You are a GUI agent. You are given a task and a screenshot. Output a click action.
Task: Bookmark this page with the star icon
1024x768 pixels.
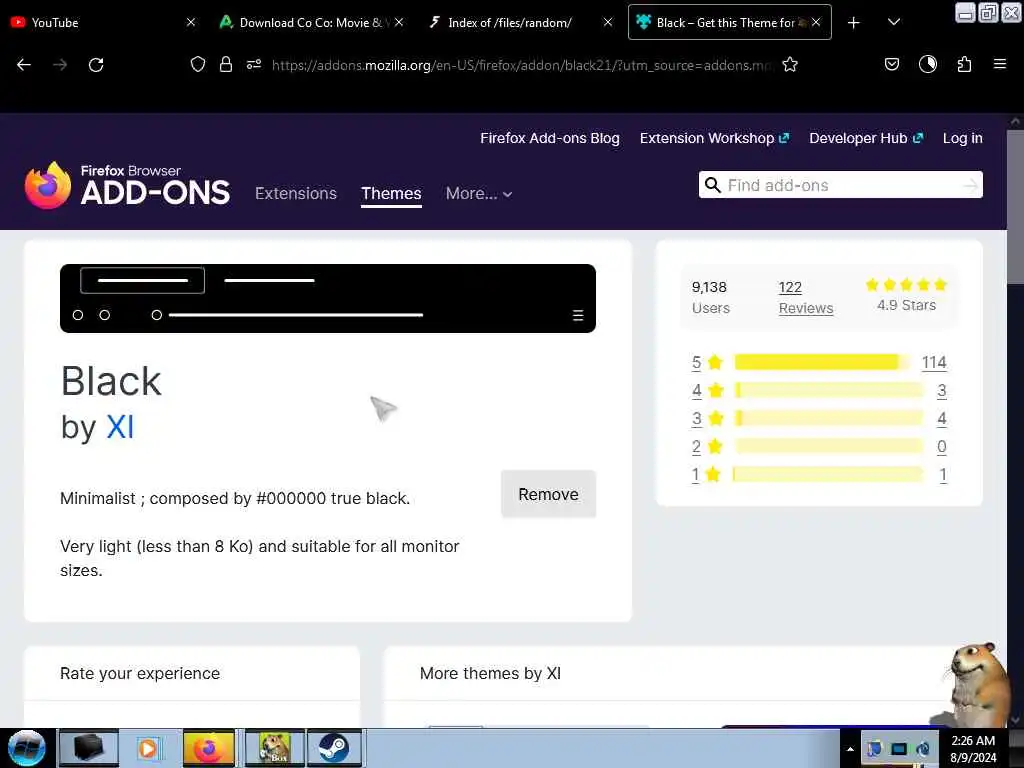[x=790, y=64]
